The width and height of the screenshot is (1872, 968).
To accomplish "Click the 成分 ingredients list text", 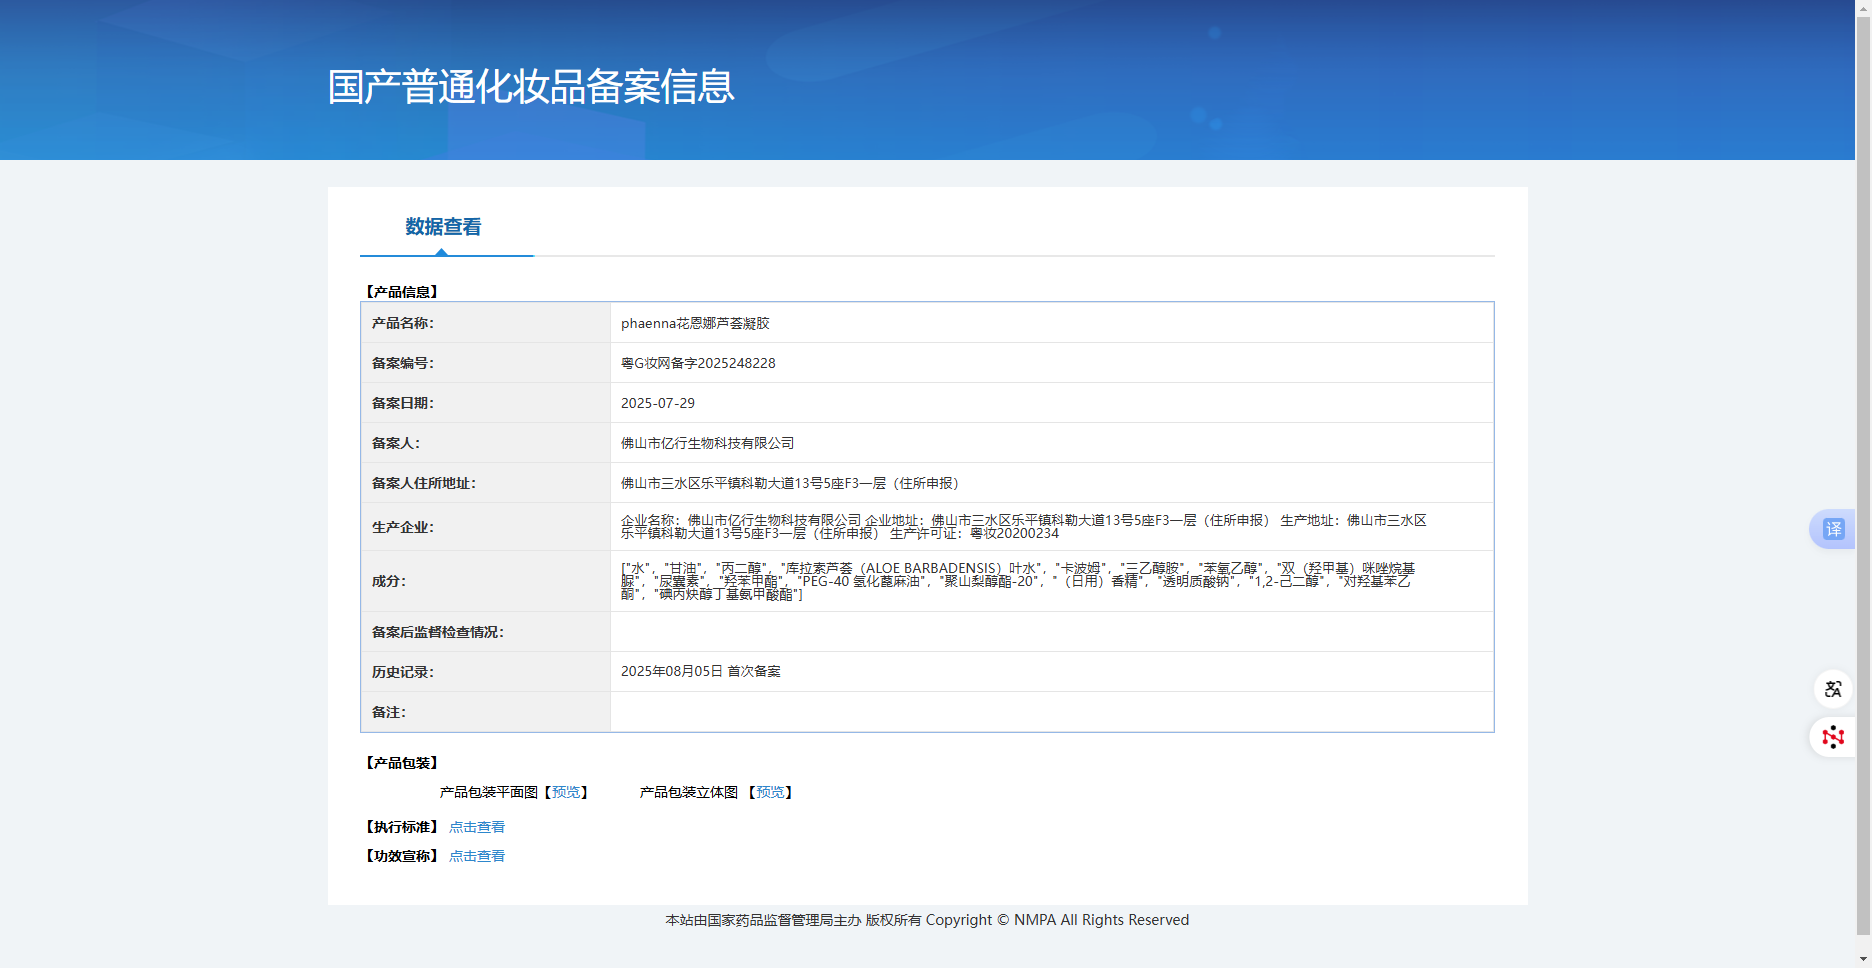I will [x=1015, y=581].
